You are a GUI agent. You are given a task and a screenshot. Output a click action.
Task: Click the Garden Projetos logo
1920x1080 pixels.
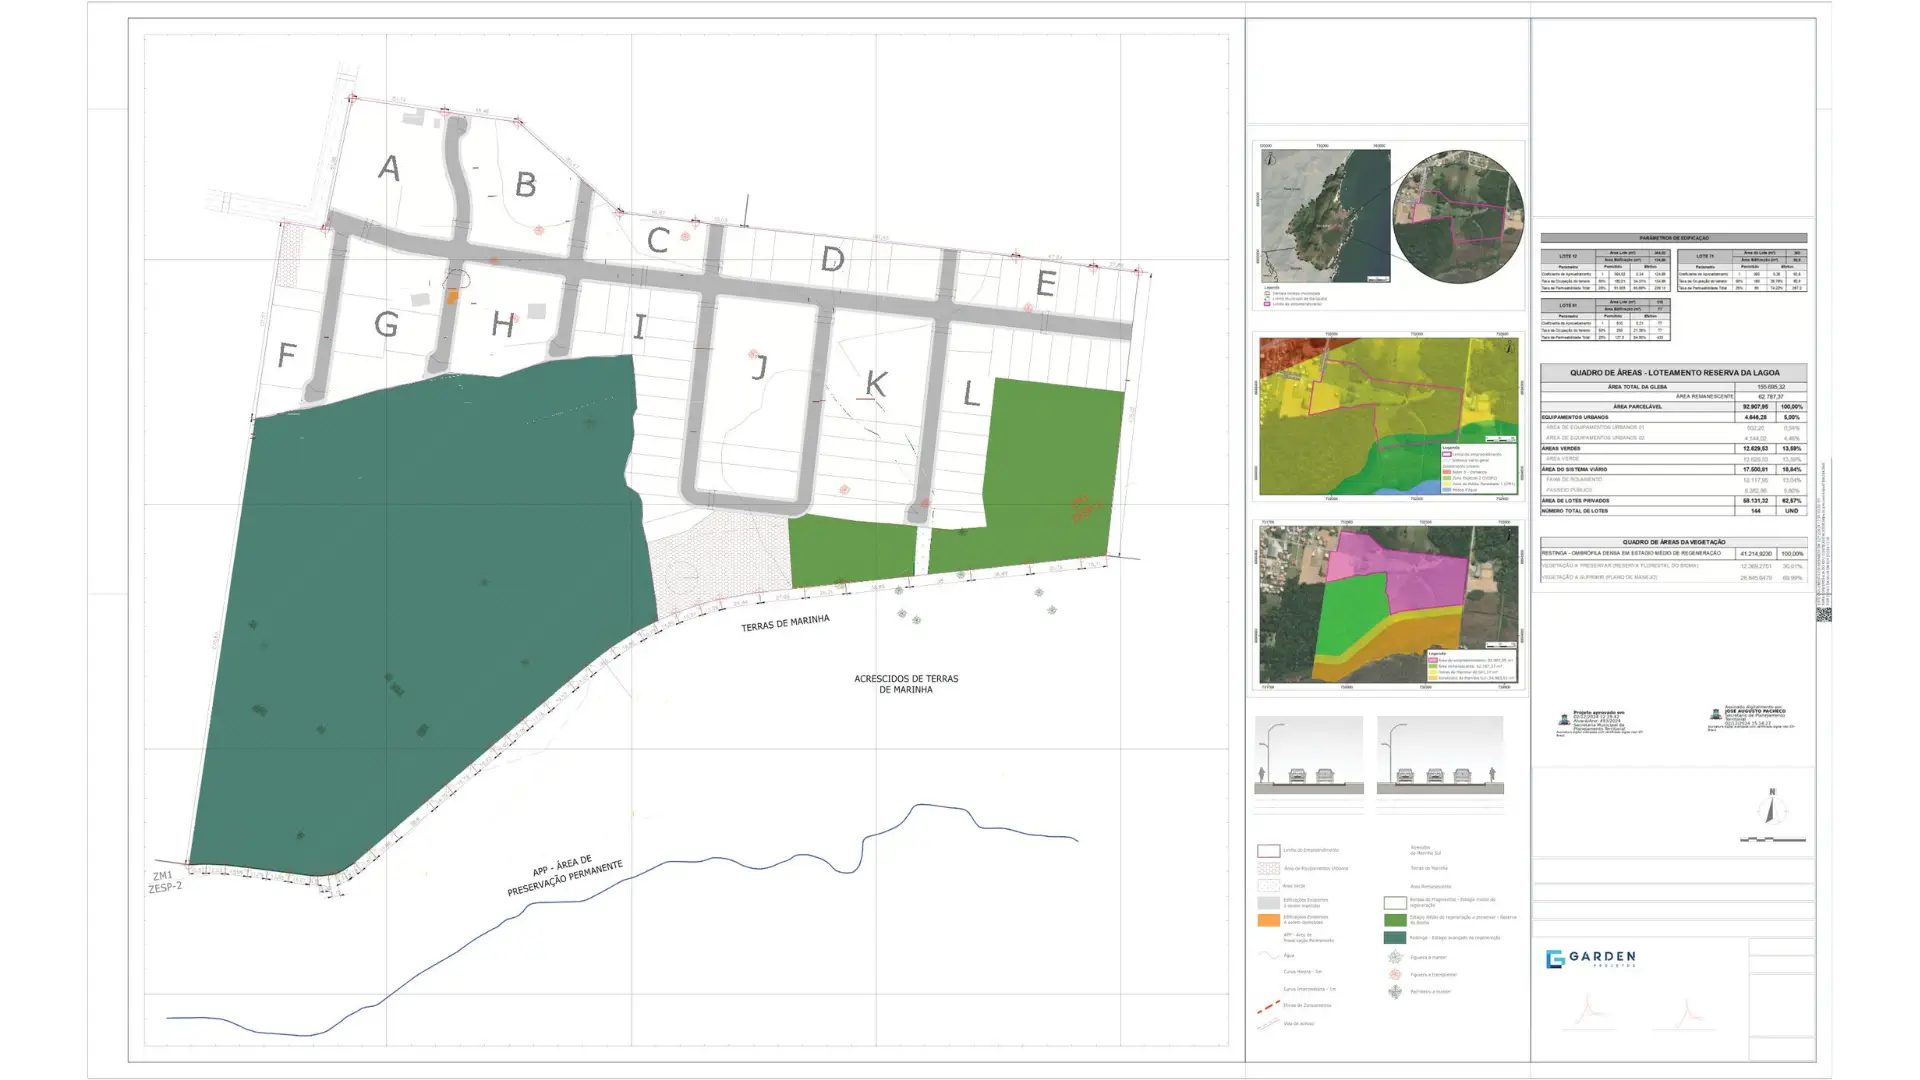click(1590, 959)
